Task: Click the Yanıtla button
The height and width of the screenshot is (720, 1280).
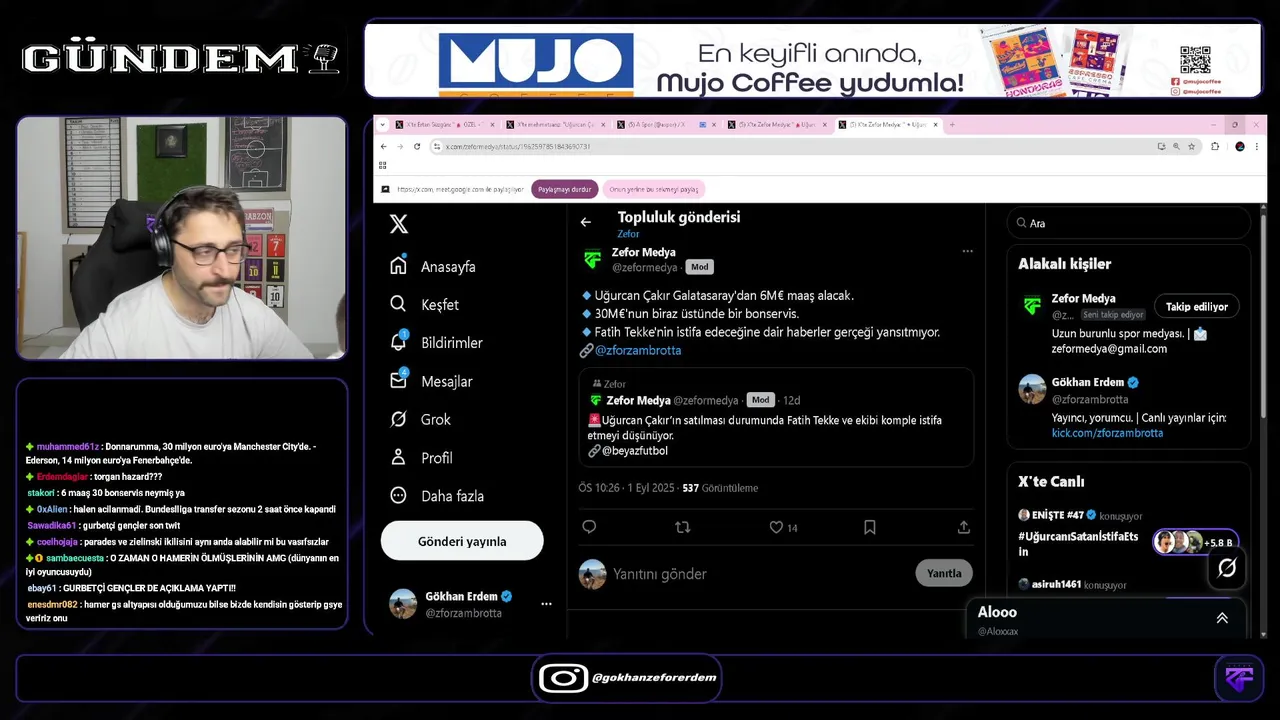Action: click(x=944, y=573)
